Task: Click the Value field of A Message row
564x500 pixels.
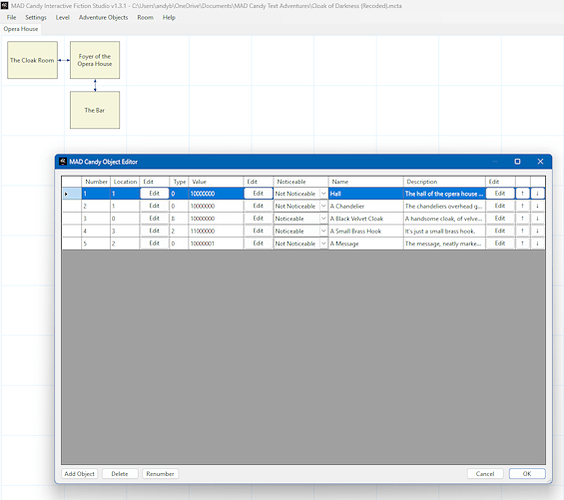Action: click(x=215, y=244)
